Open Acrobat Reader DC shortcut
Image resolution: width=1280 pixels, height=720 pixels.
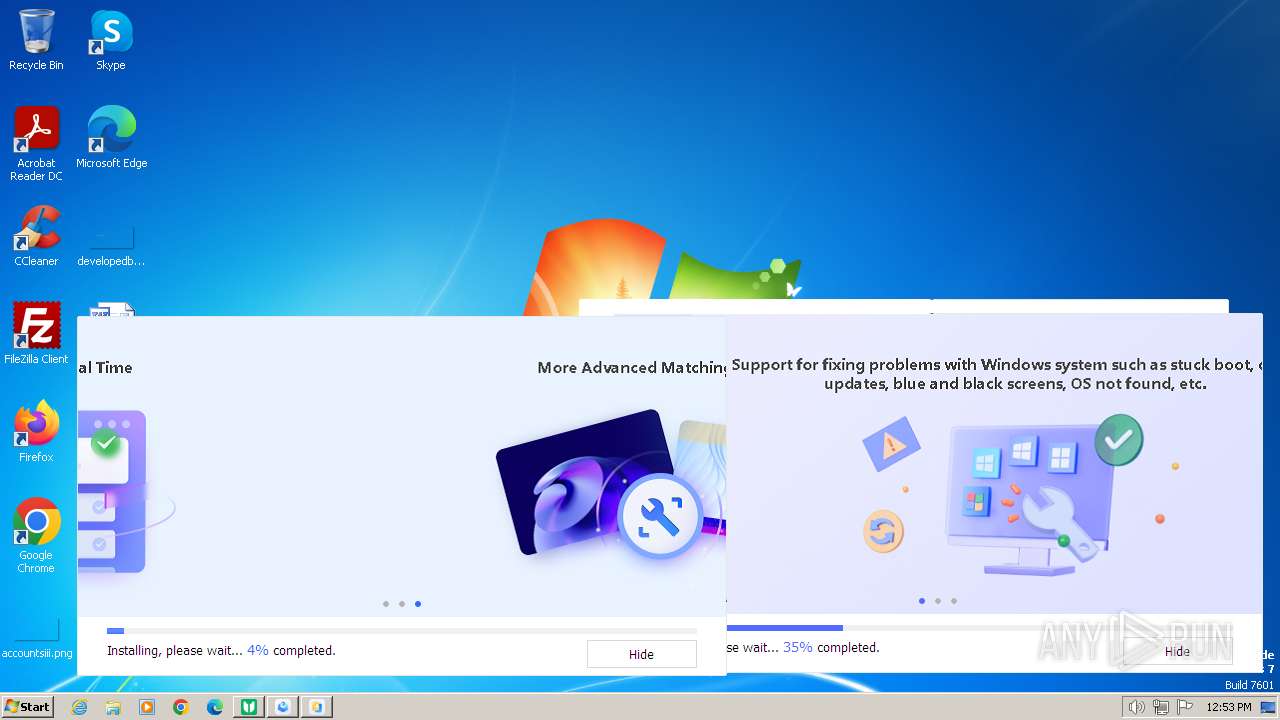[x=36, y=144]
